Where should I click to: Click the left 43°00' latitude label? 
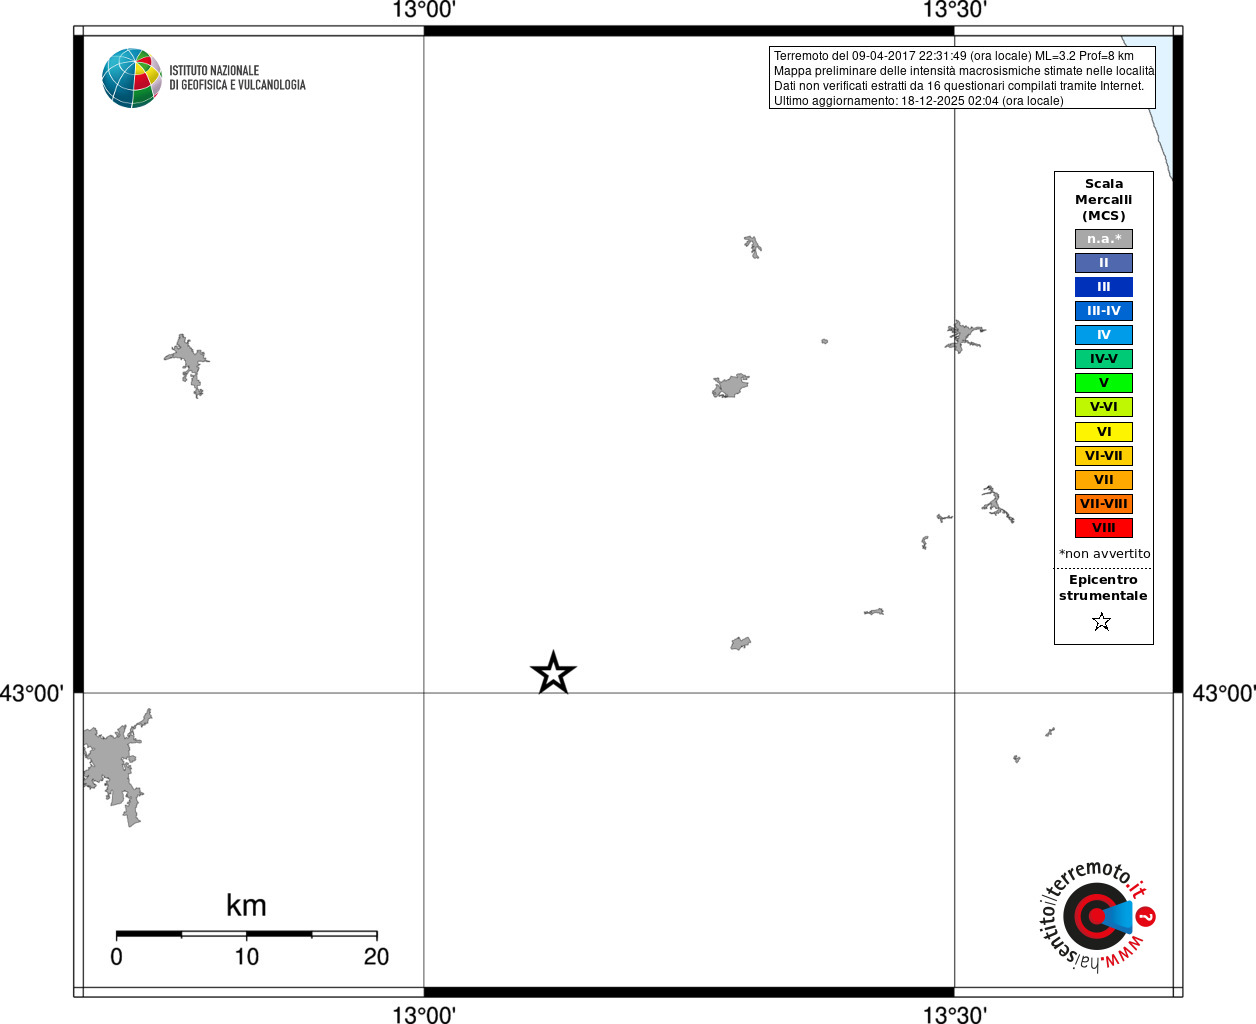(x=32, y=693)
